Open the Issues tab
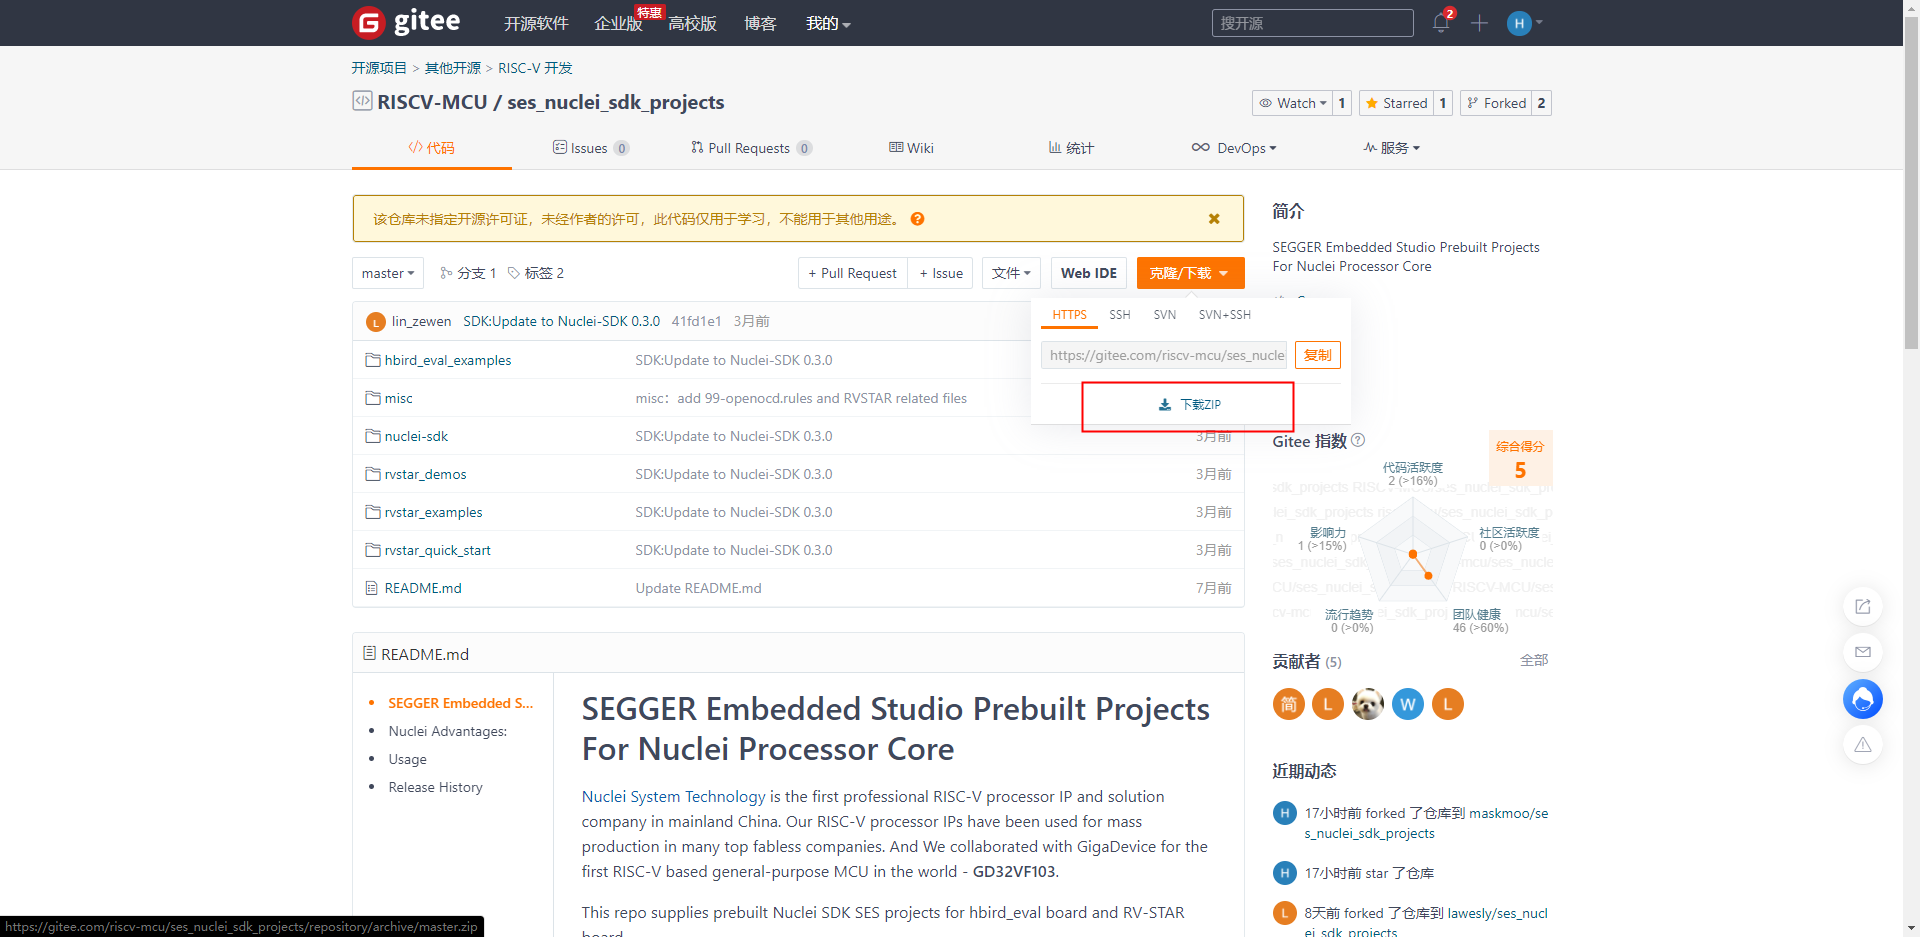Screen dimensions: 1920x937 point(591,148)
